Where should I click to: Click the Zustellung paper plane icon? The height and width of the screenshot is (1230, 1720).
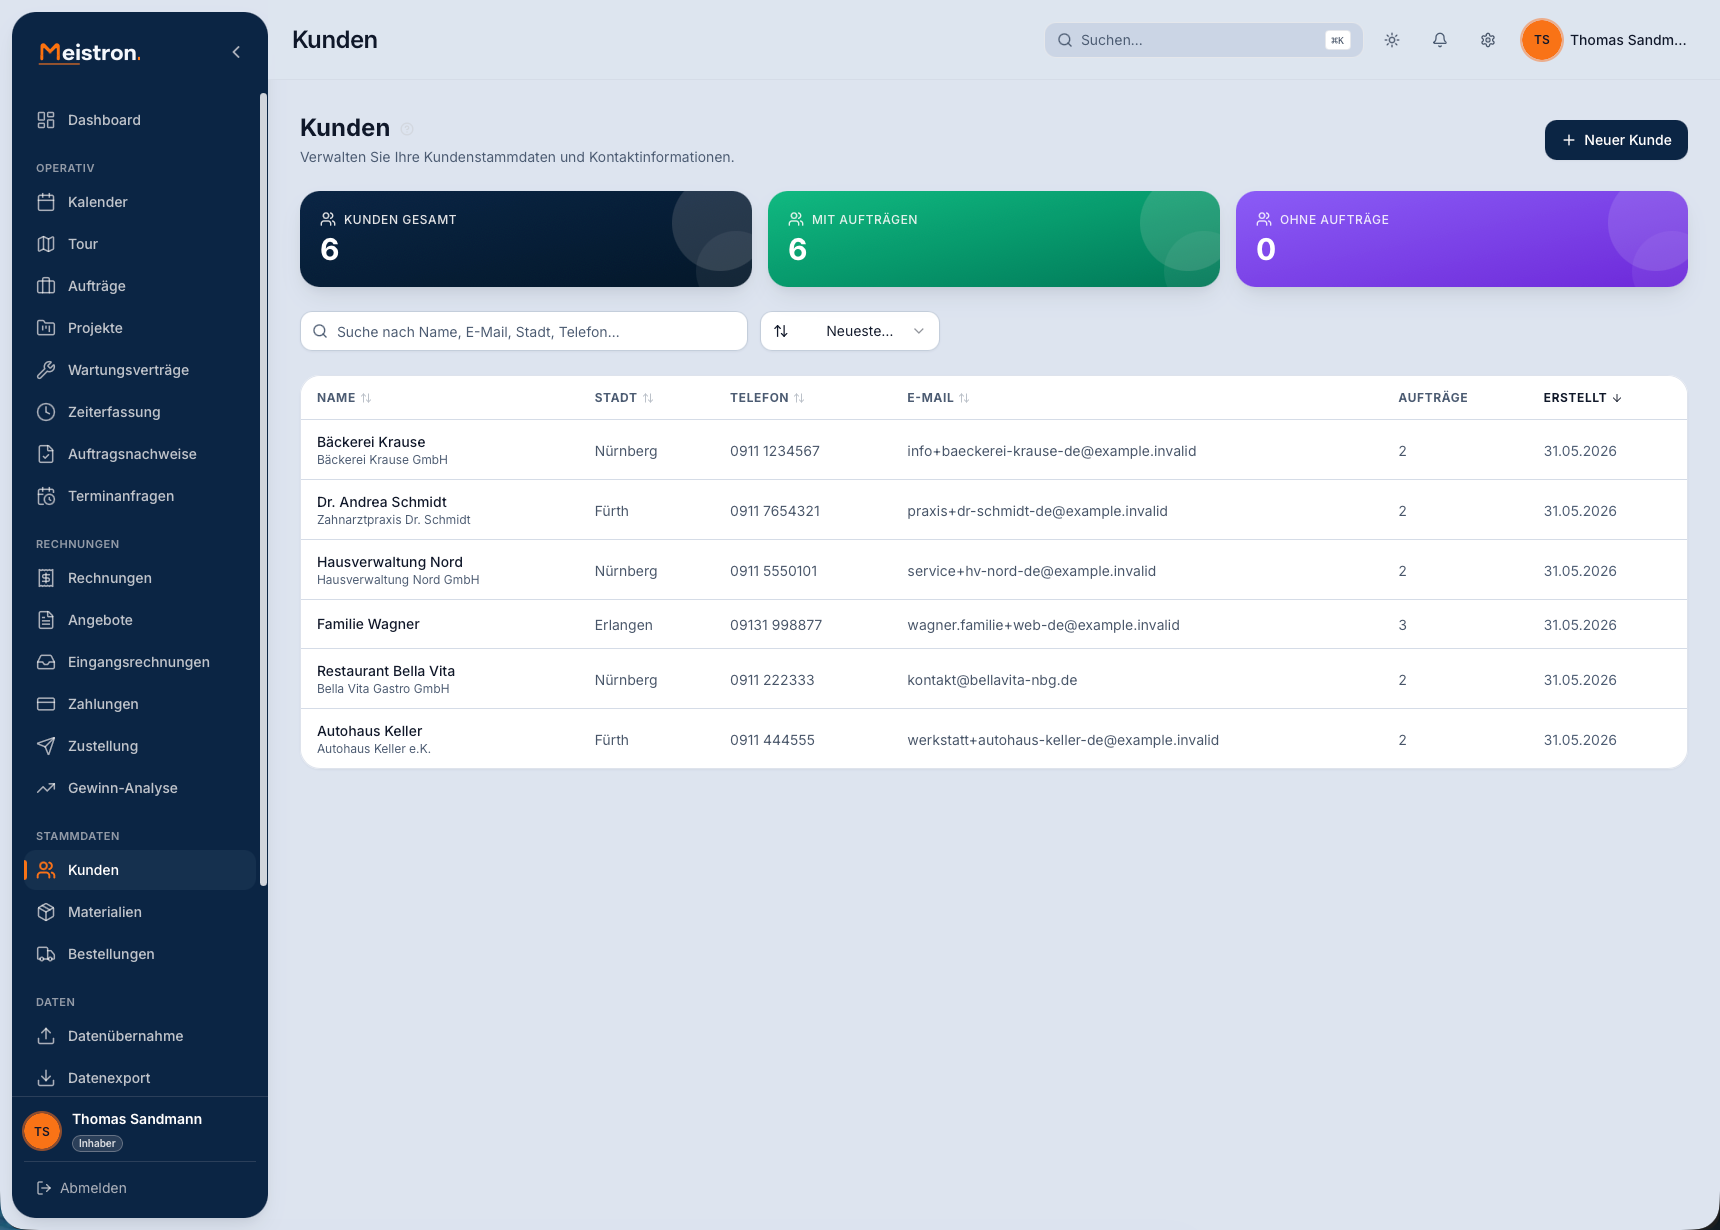46,746
